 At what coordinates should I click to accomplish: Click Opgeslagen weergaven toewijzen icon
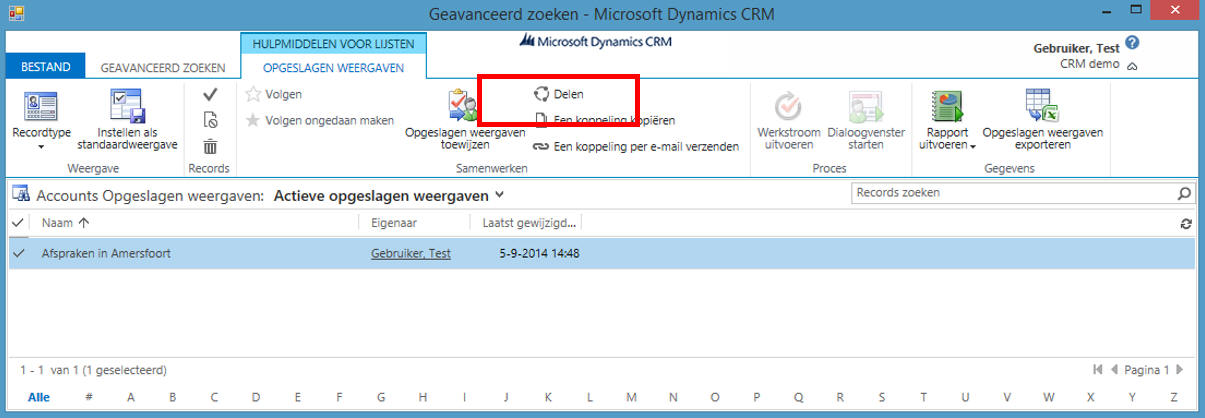click(x=465, y=107)
